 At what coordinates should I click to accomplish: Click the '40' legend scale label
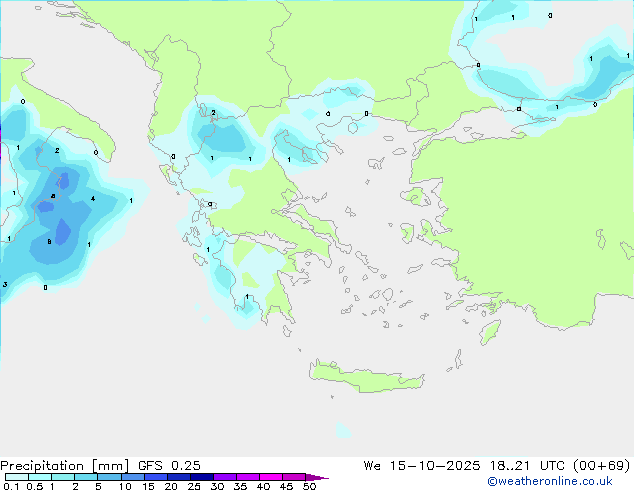[x=263, y=486]
